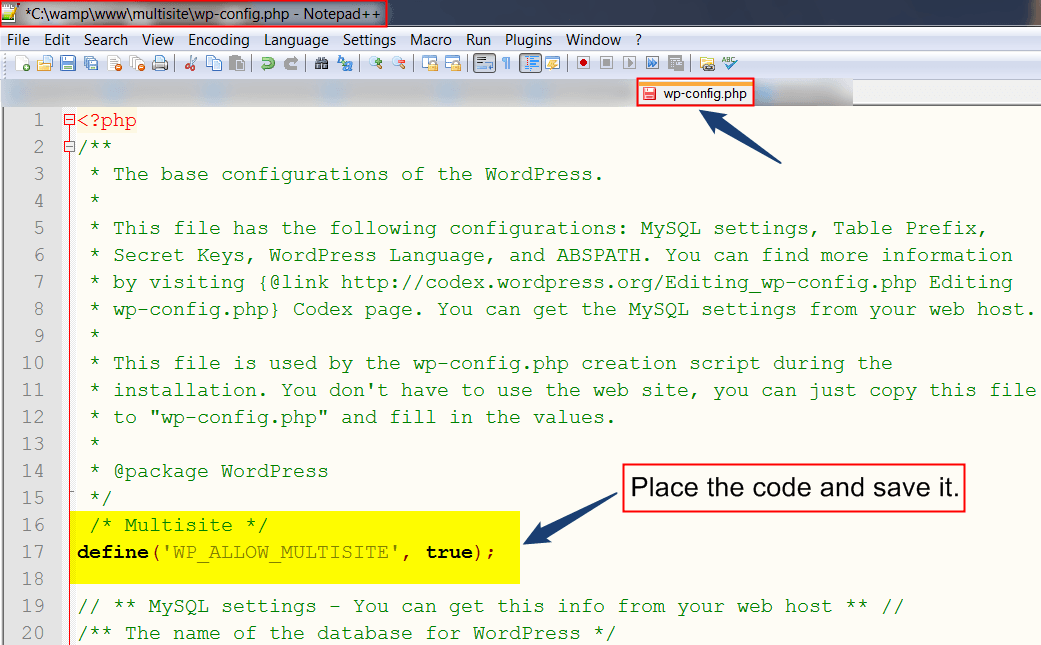Screen dimensions: 1041x645
Task: Click 'creation script during the' on line 10
Action: [x=736, y=364]
